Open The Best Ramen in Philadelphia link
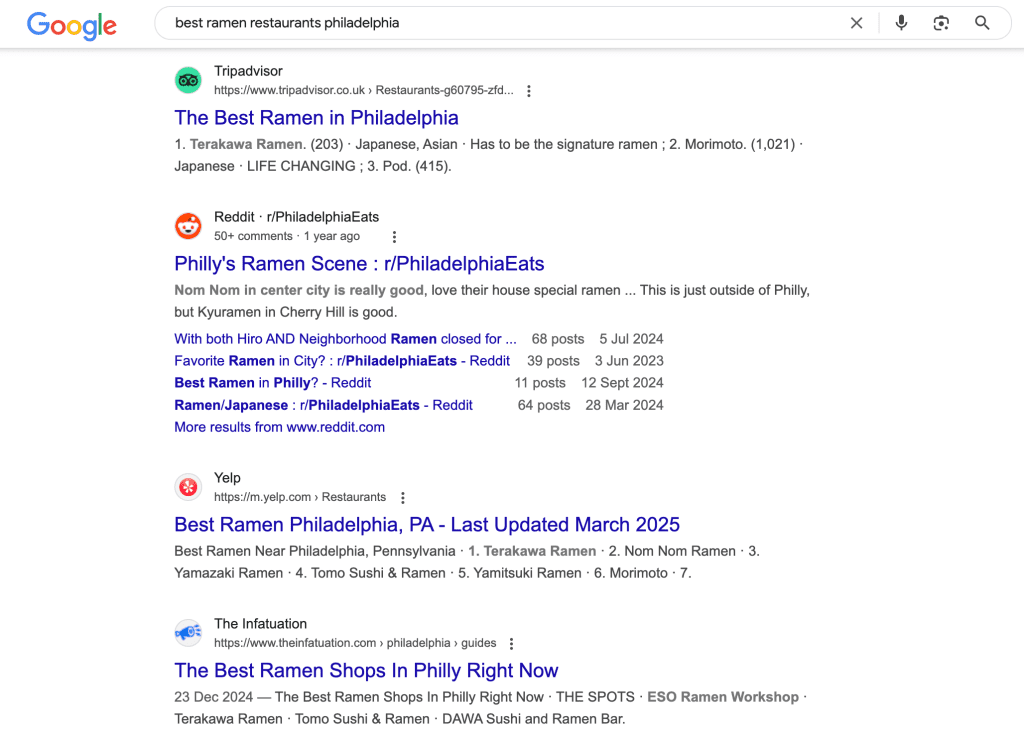 pyautogui.click(x=316, y=118)
